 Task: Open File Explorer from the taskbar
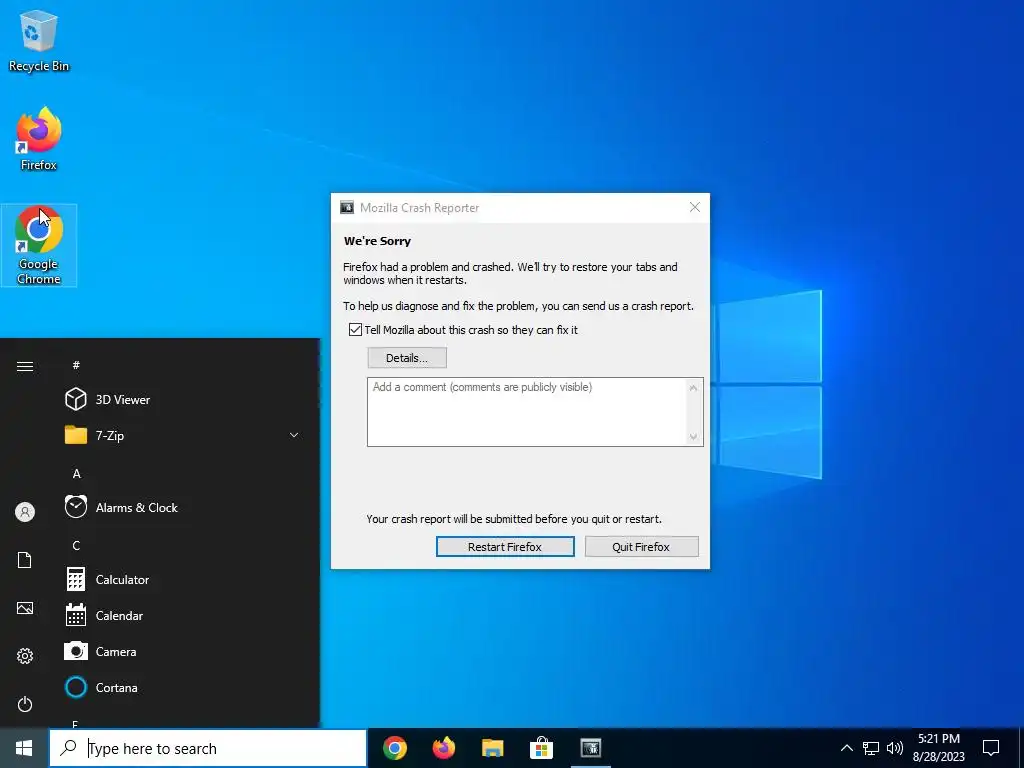(x=493, y=748)
